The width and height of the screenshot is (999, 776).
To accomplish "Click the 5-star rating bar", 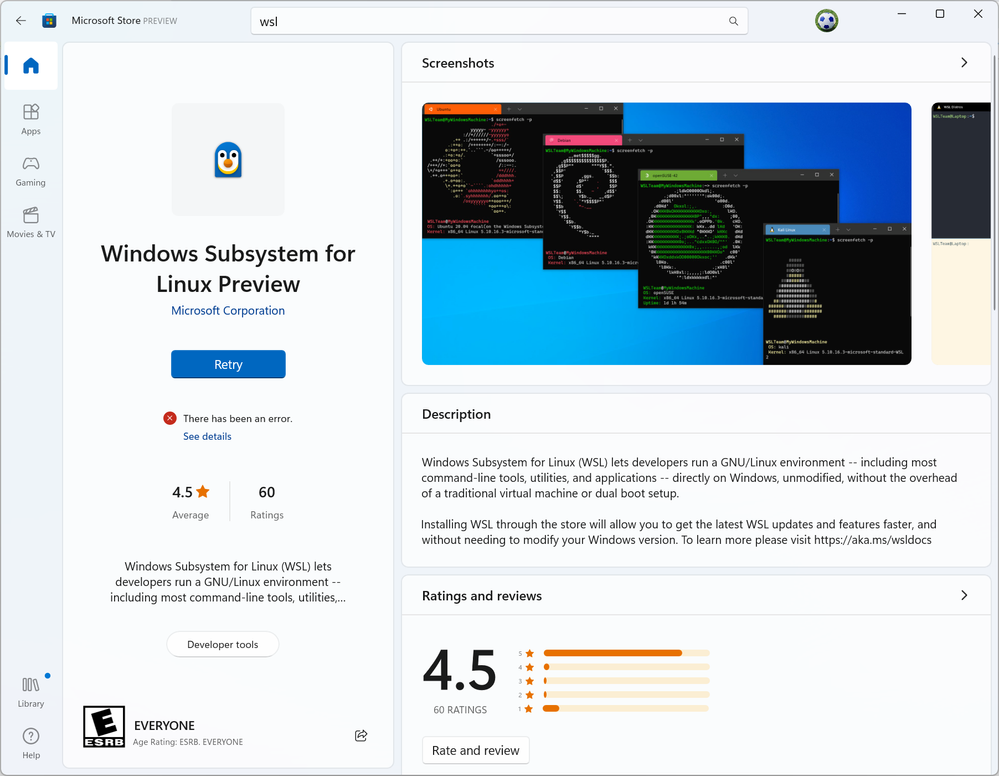I will click(x=626, y=653).
